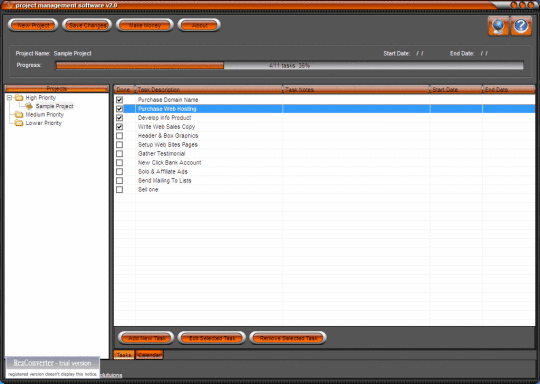Select the Medium Priority folder icon

[x=19, y=114]
